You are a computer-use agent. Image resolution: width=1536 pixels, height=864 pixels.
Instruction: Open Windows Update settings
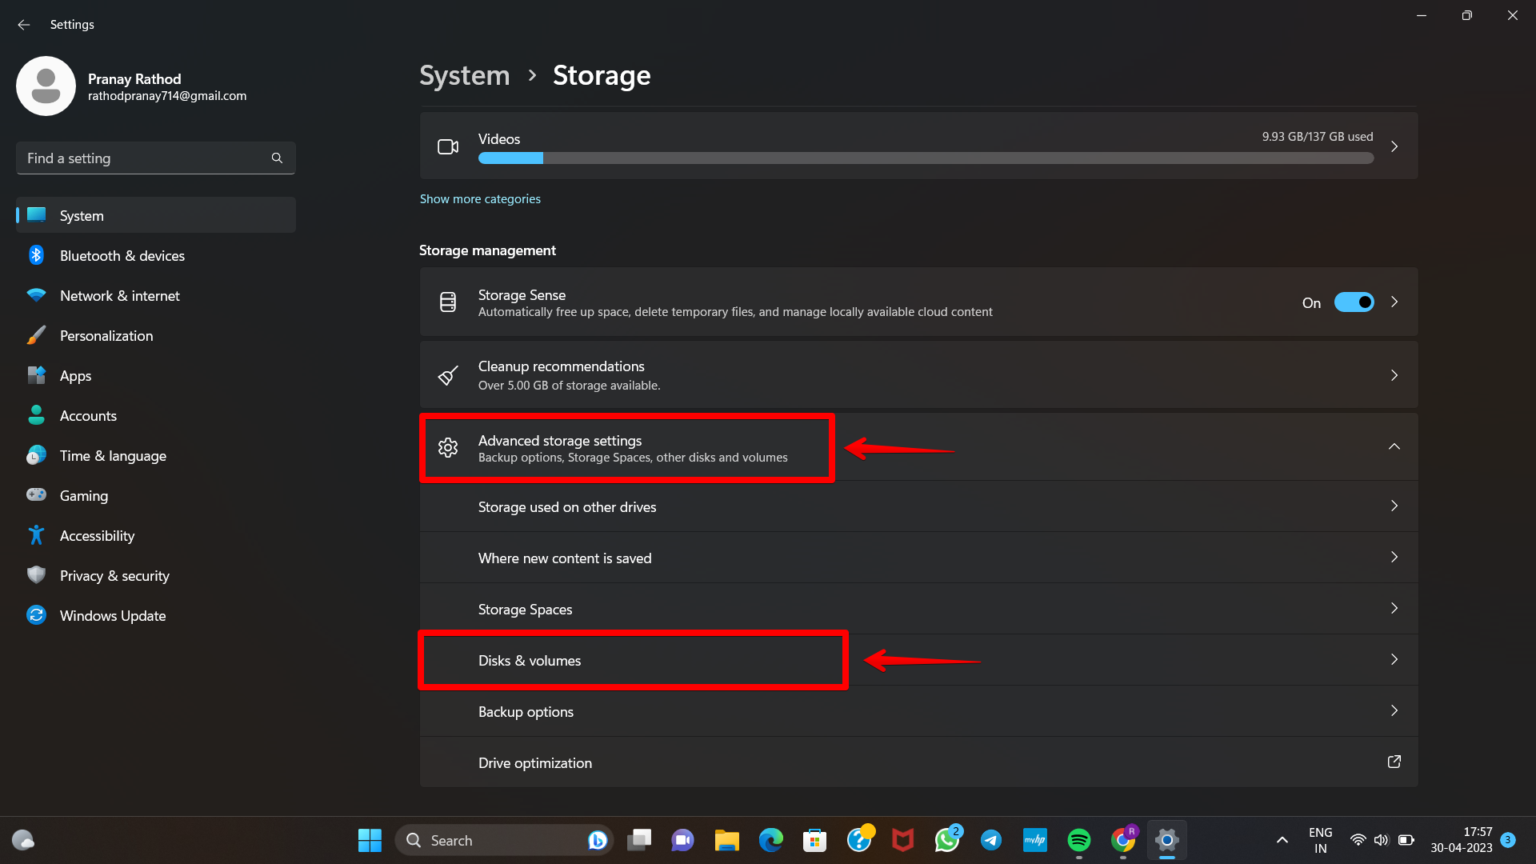112,615
